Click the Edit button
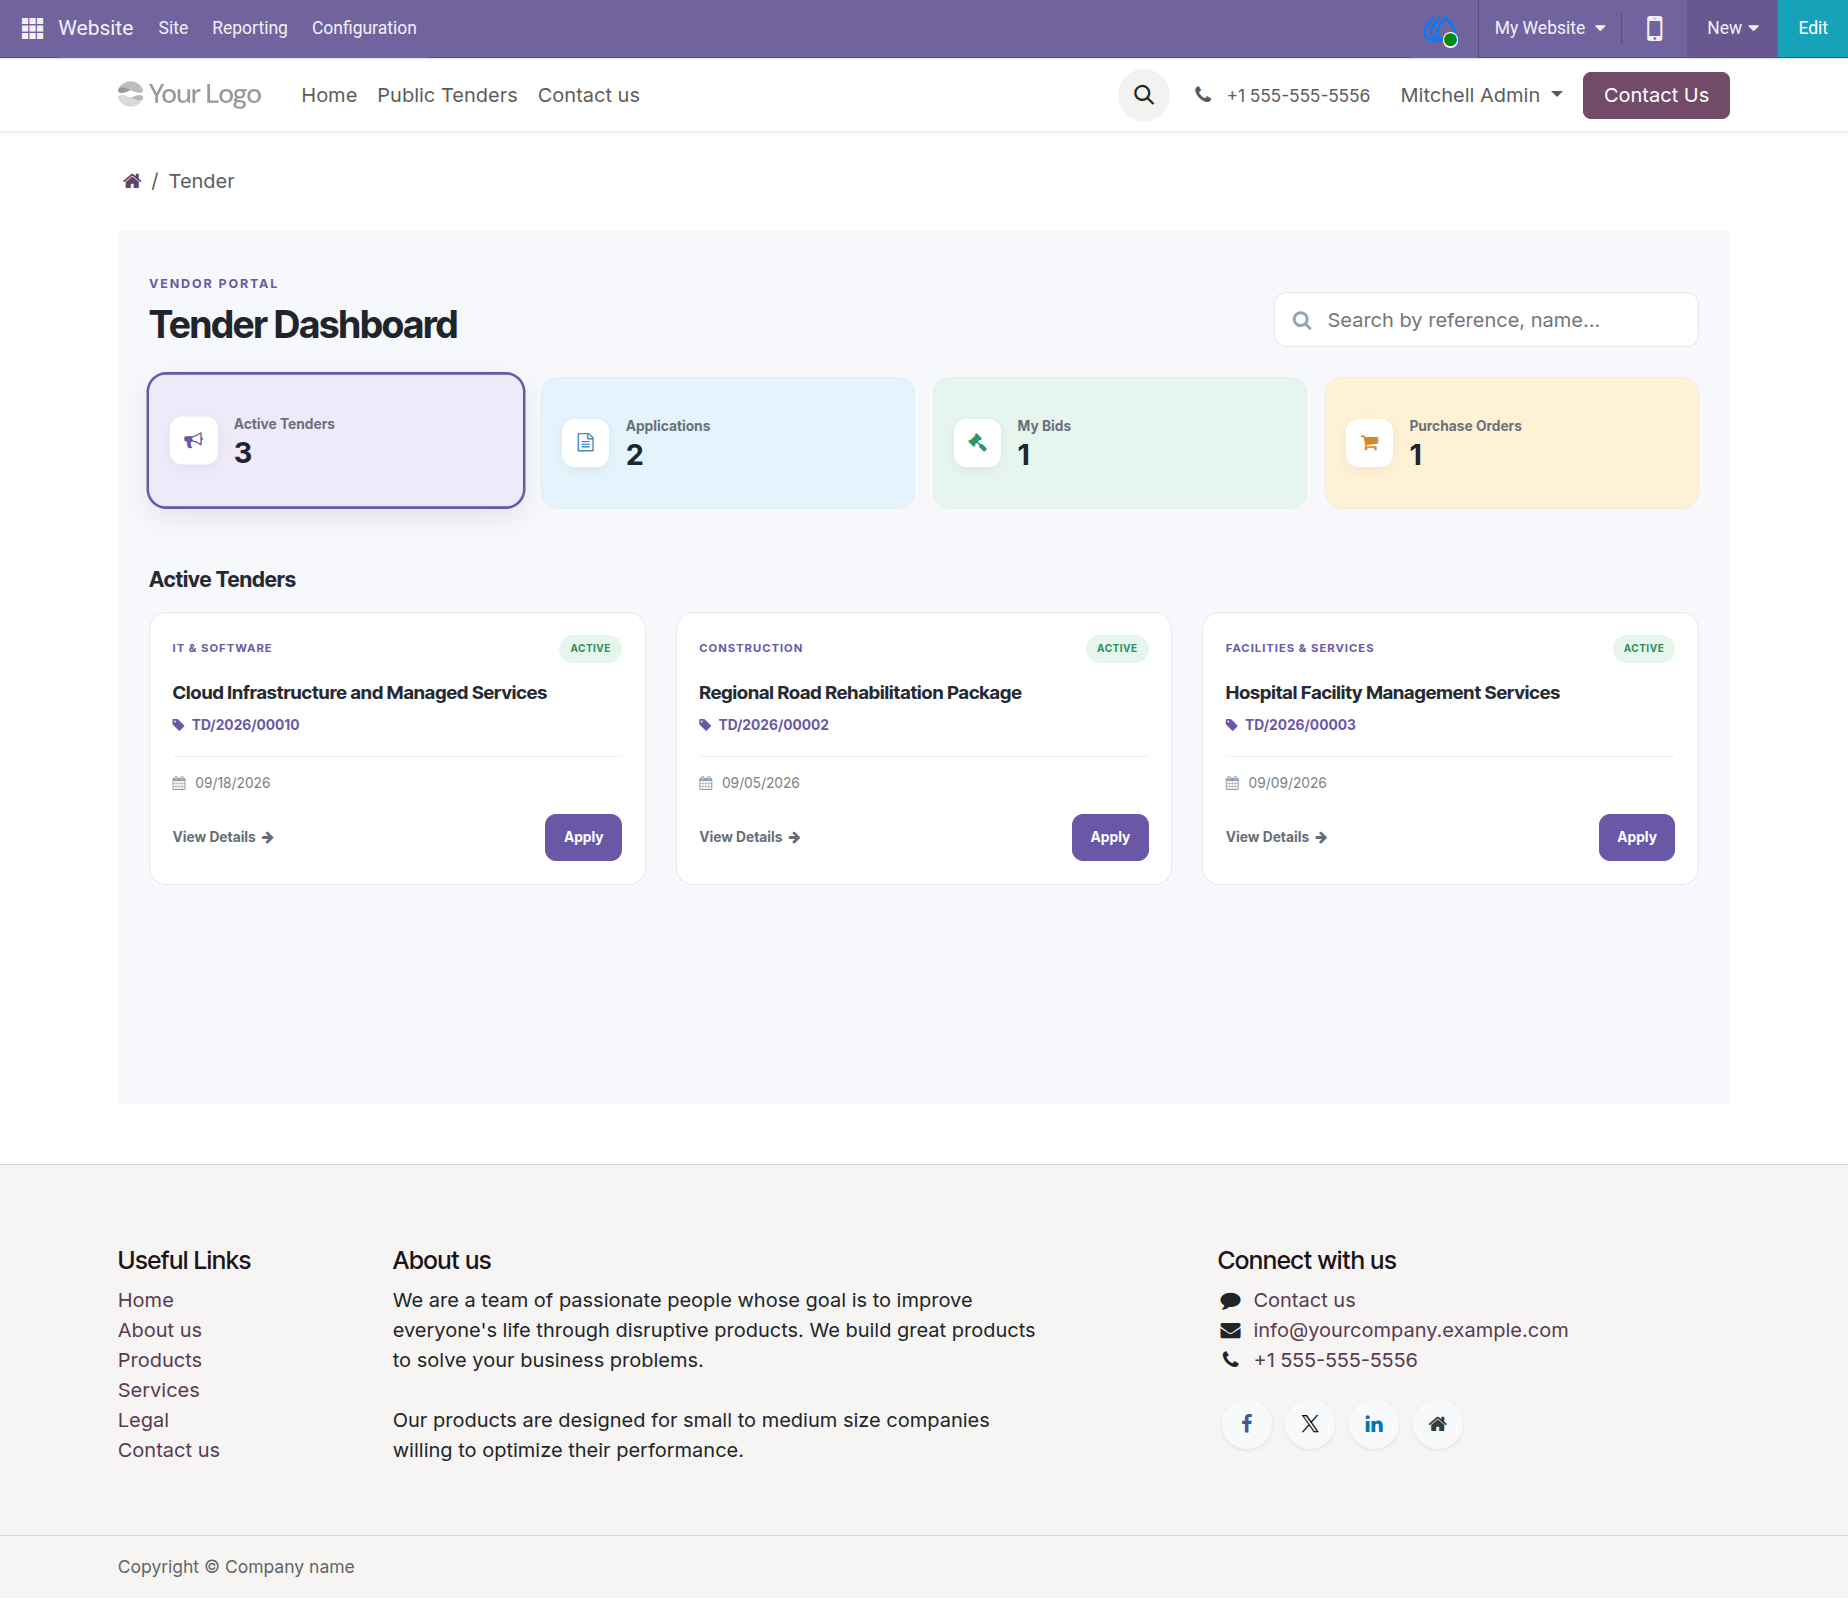This screenshot has width=1848, height=1599. (1813, 28)
